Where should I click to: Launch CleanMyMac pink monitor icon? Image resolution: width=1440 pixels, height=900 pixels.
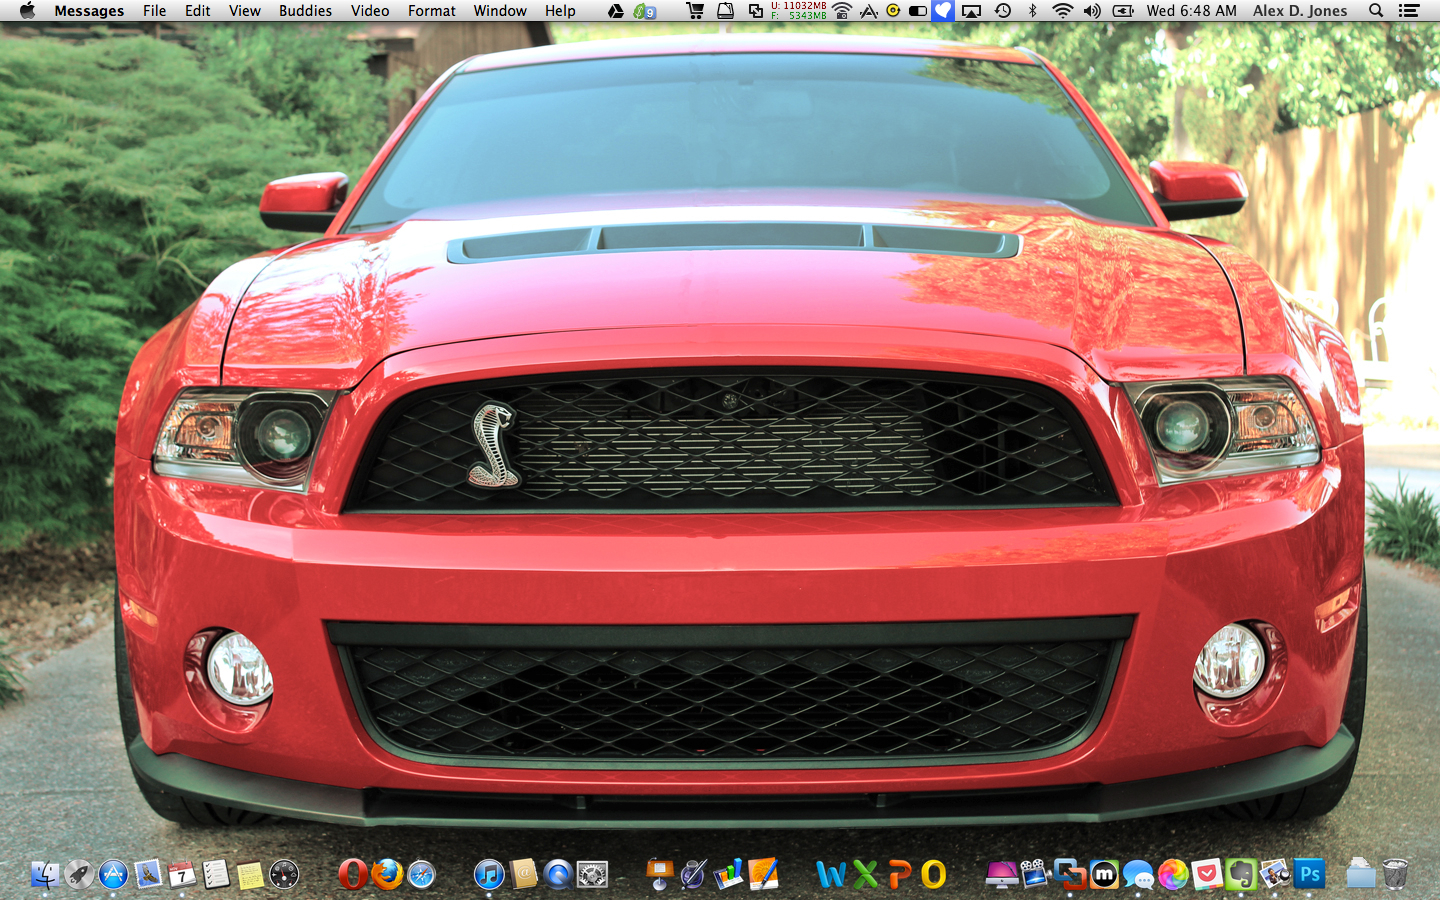click(1002, 875)
